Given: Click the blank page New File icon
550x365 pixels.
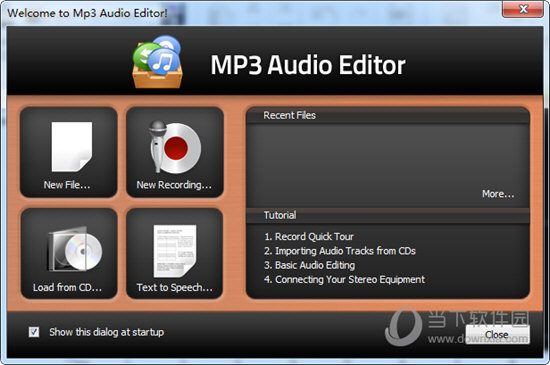Looking at the screenshot, I should [x=72, y=147].
